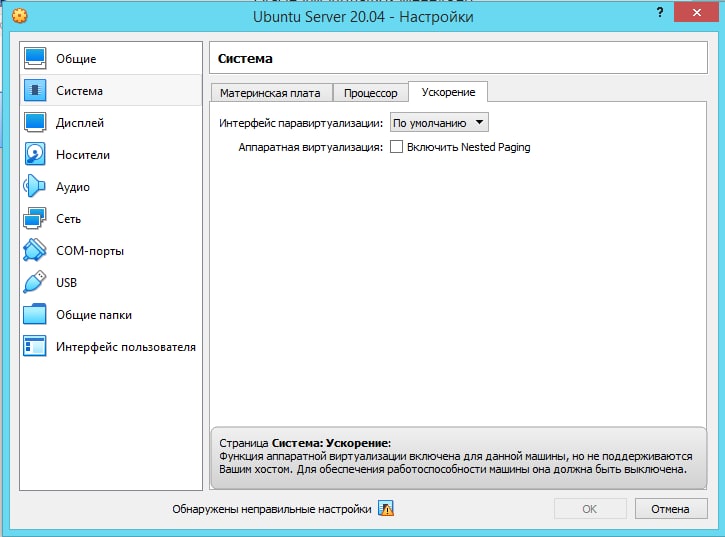Click the Система page heading
725x537 pixels.
coord(245,58)
